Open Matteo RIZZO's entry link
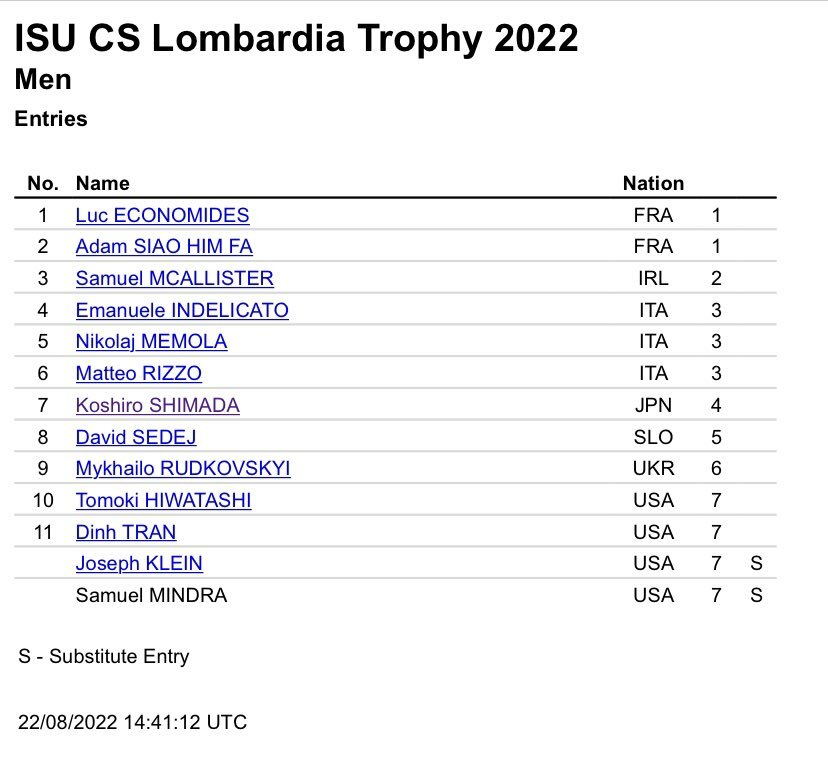Screen dimensions: 828x771 click(x=139, y=374)
